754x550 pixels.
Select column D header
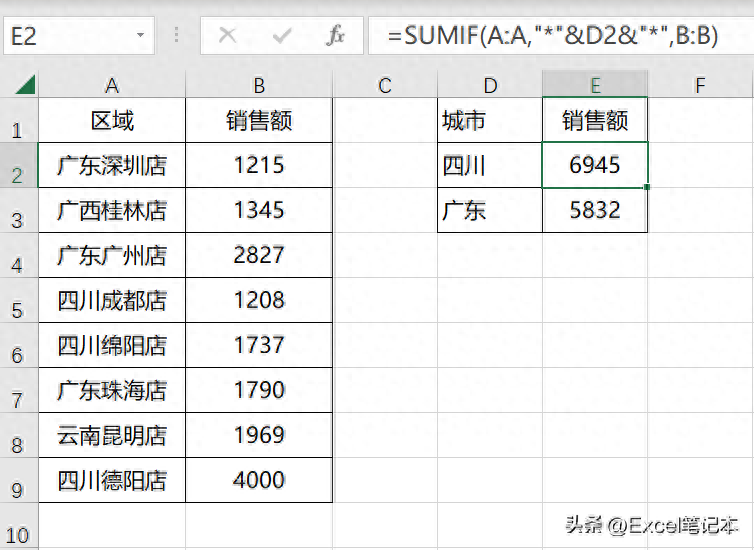[x=490, y=85]
